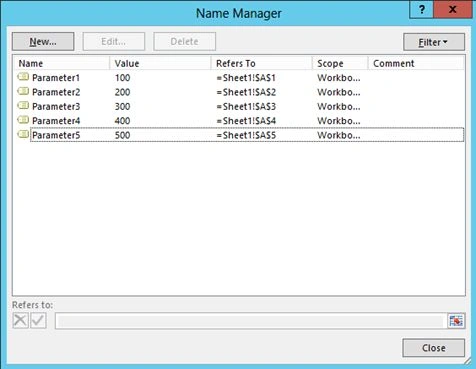Click the name tag icon beside Parameter5
Viewport: 476px width, 369px height.
[23, 134]
